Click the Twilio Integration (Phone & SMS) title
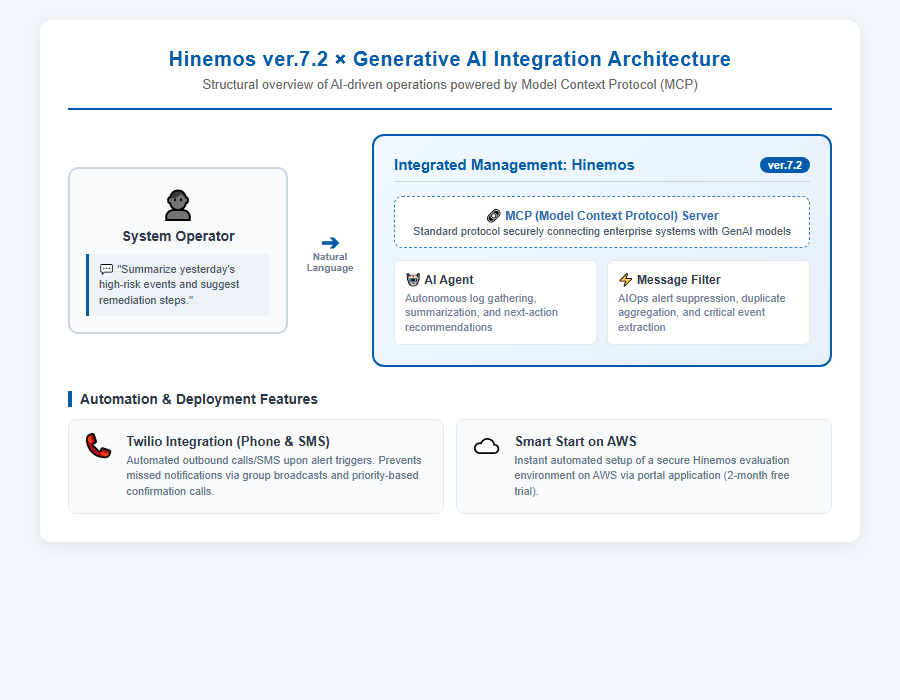Screen dimensions: 900x700 pos(228,442)
